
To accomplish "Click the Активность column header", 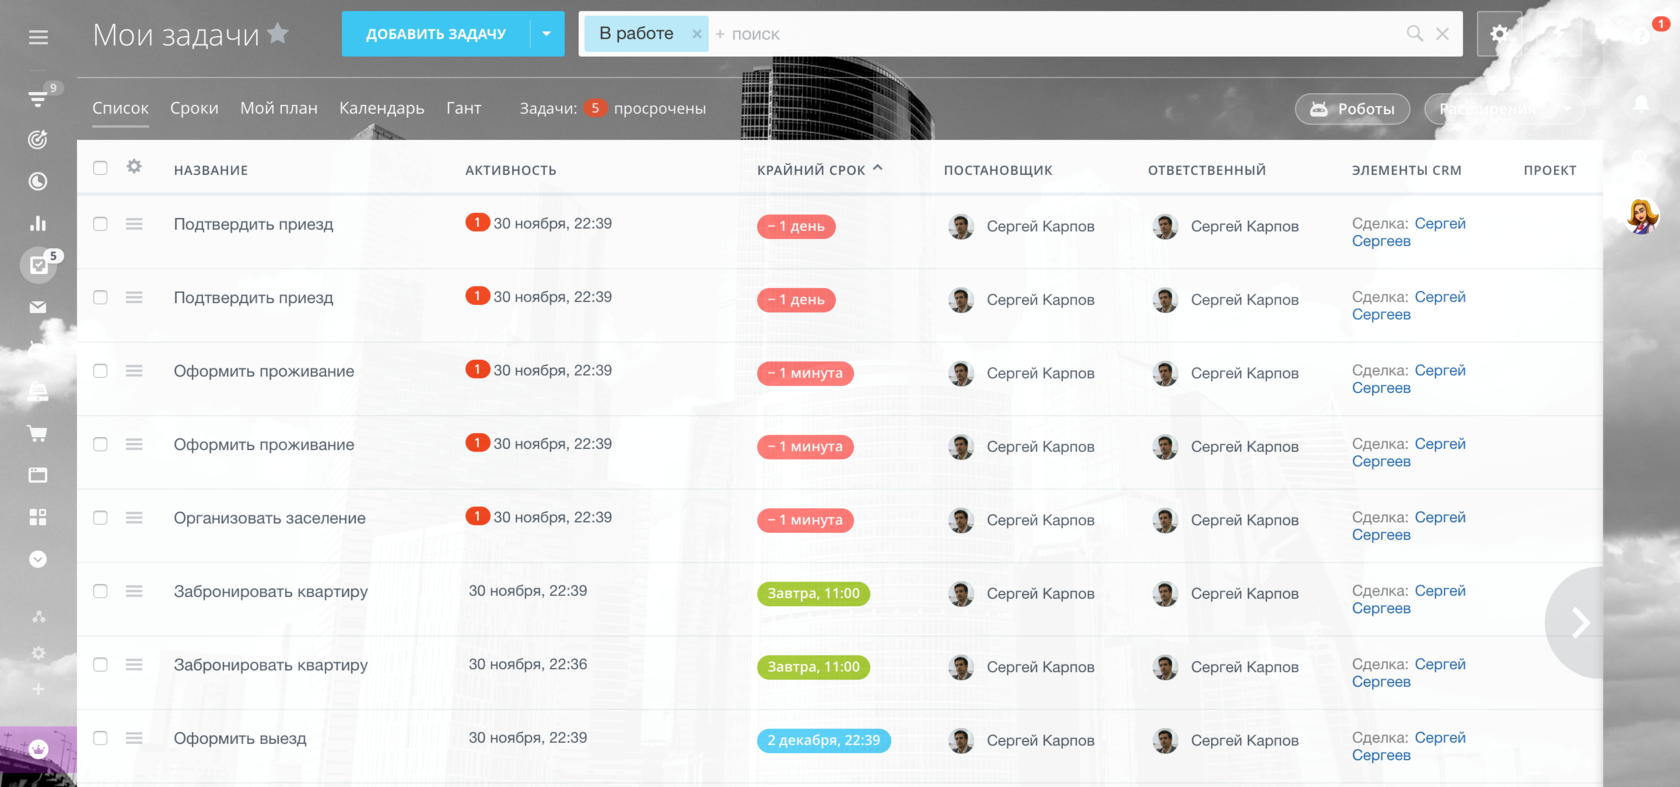I will pyautogui.click(x=511, y=170).
